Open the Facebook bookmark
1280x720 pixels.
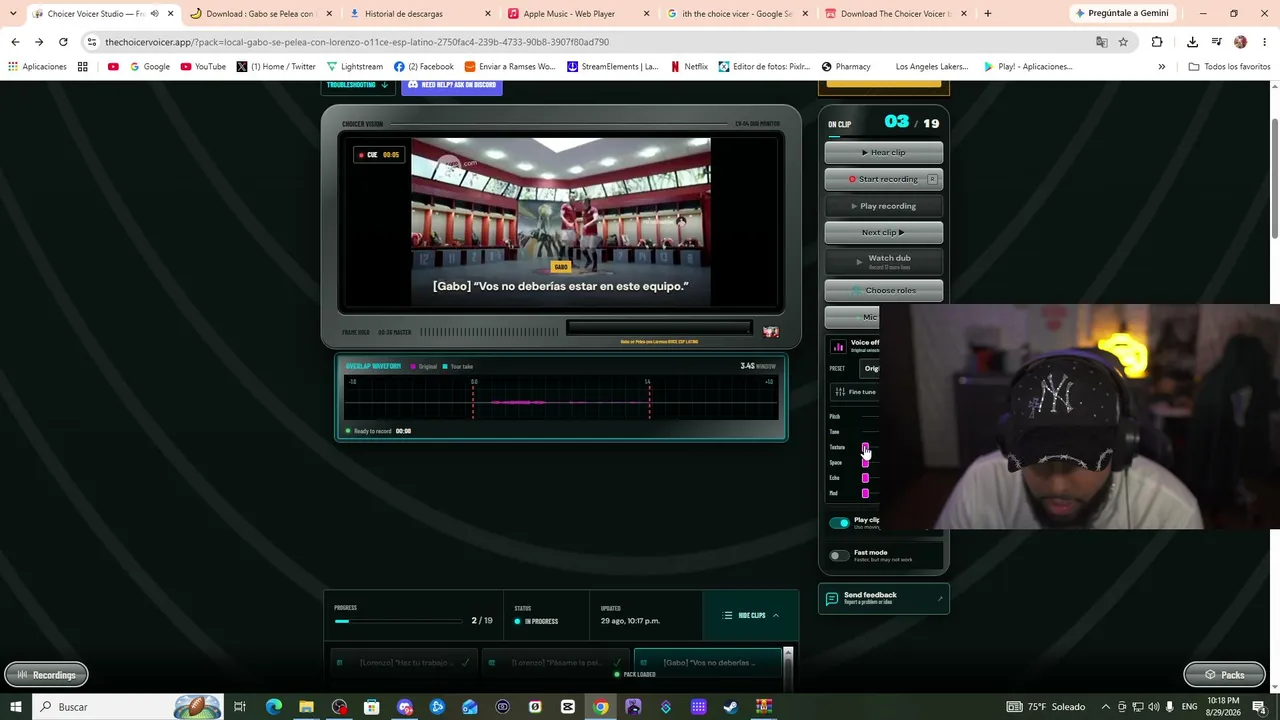click(x=424, y=67)
